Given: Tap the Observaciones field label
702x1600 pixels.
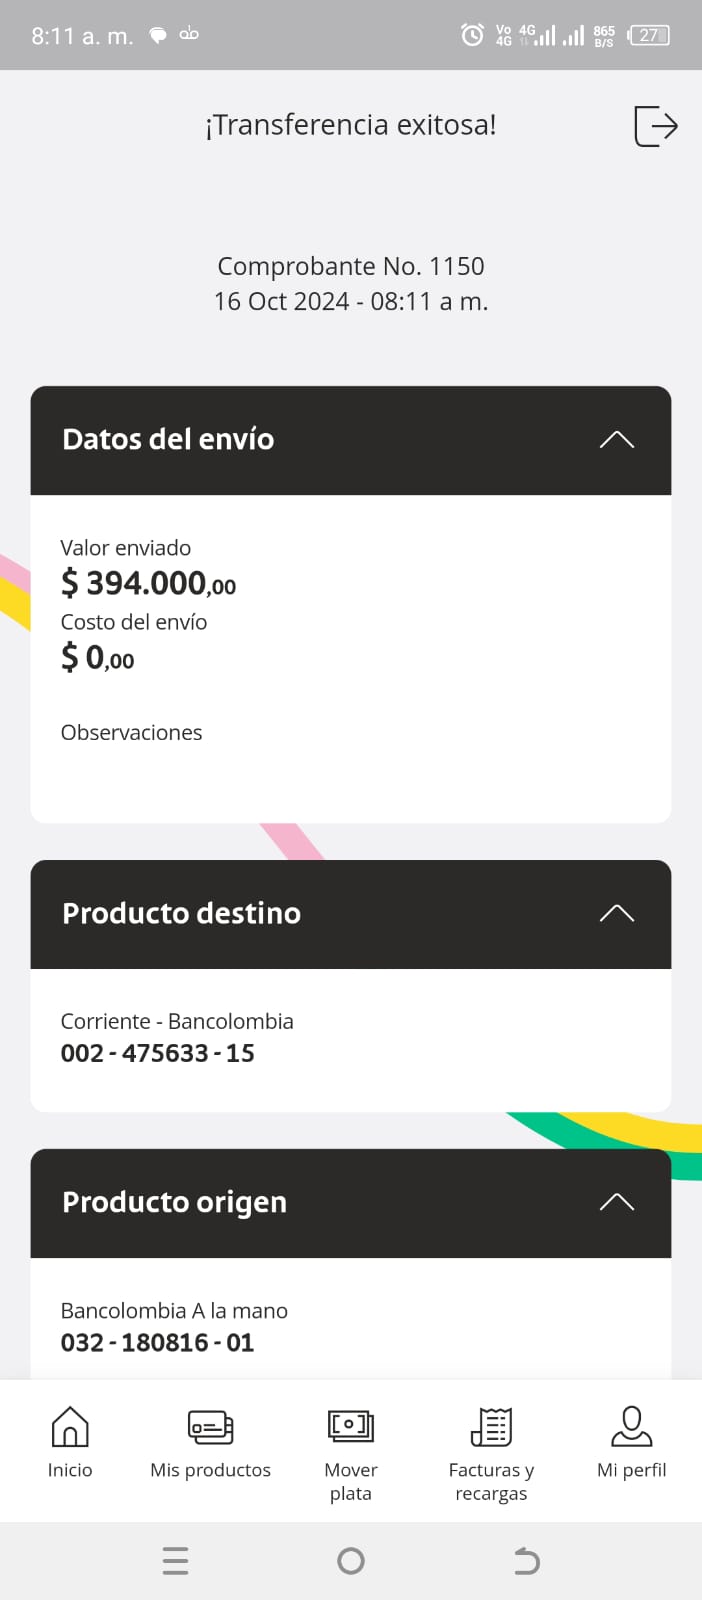Looking at the screenshot, I should (x=131, y=733).
